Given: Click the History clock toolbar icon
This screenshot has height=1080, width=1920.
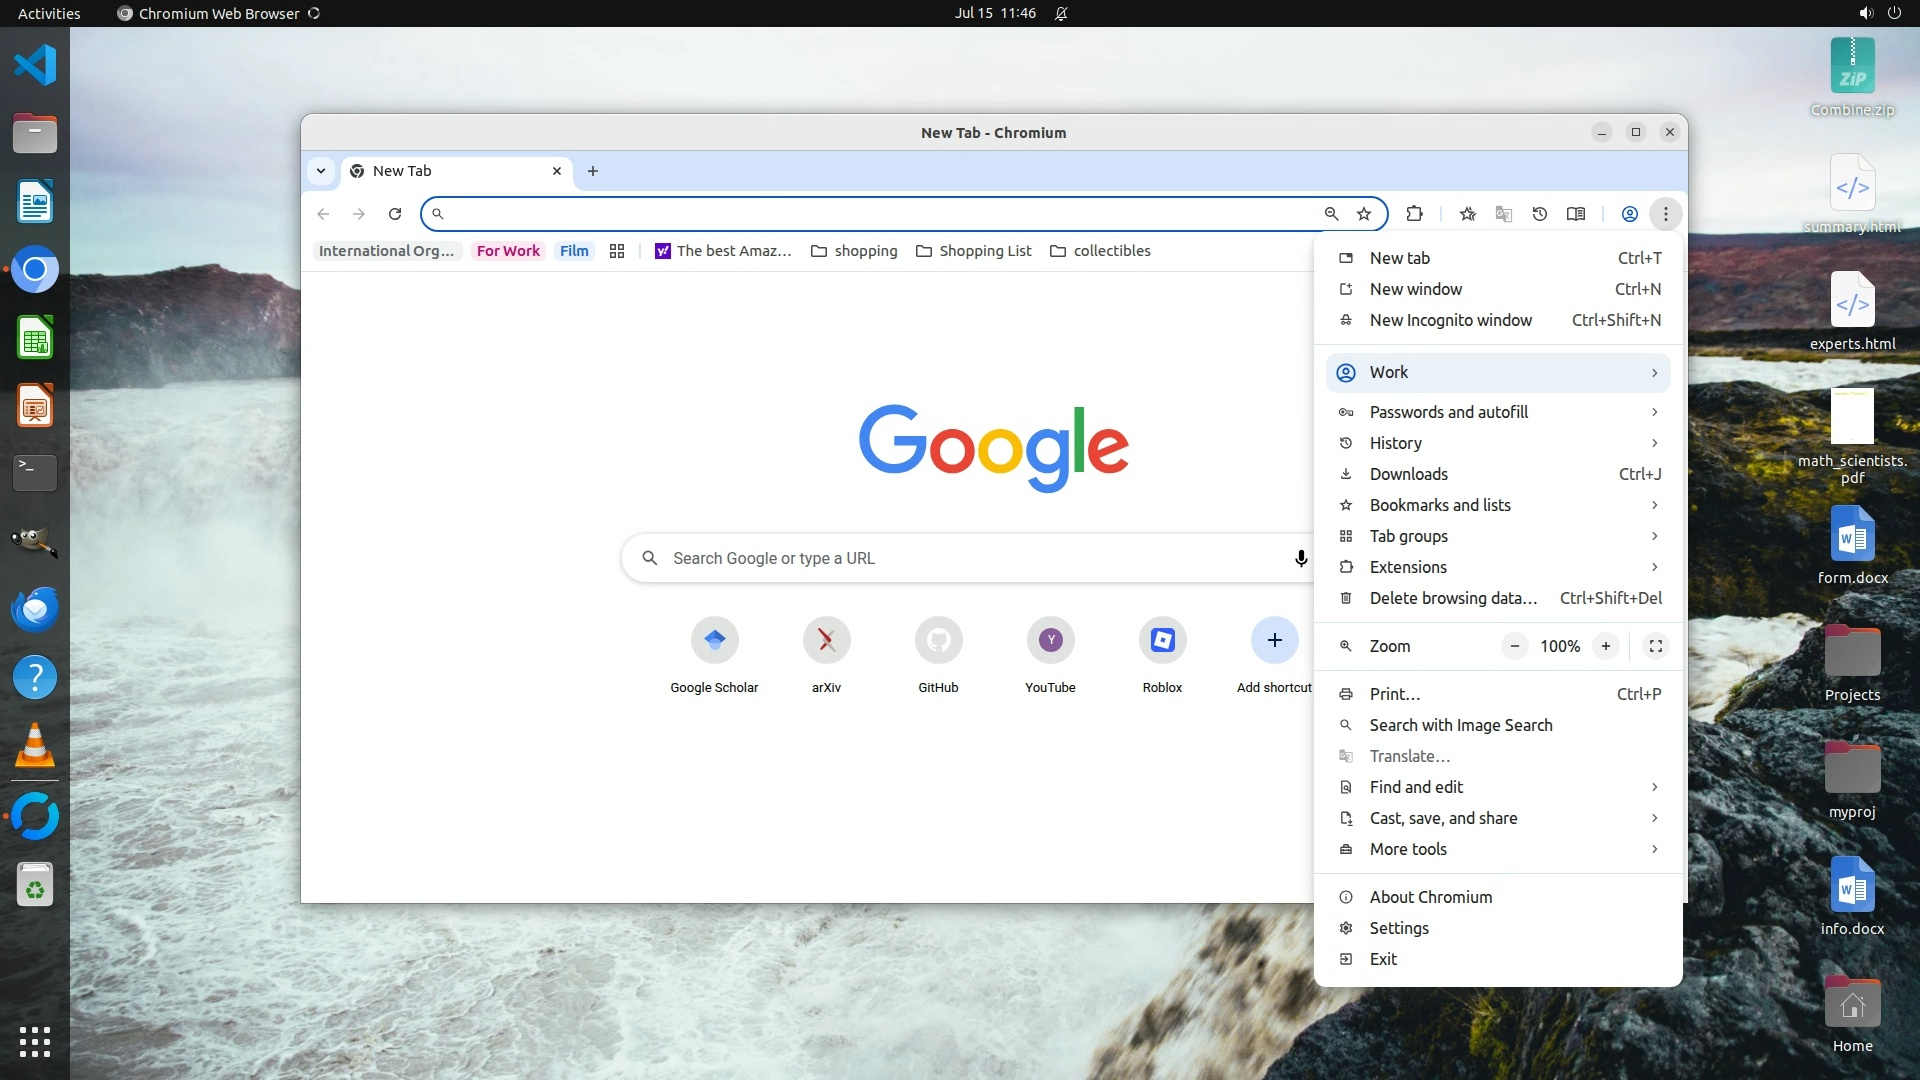Looking at the screenshot, I should (x=1540, y=214).
